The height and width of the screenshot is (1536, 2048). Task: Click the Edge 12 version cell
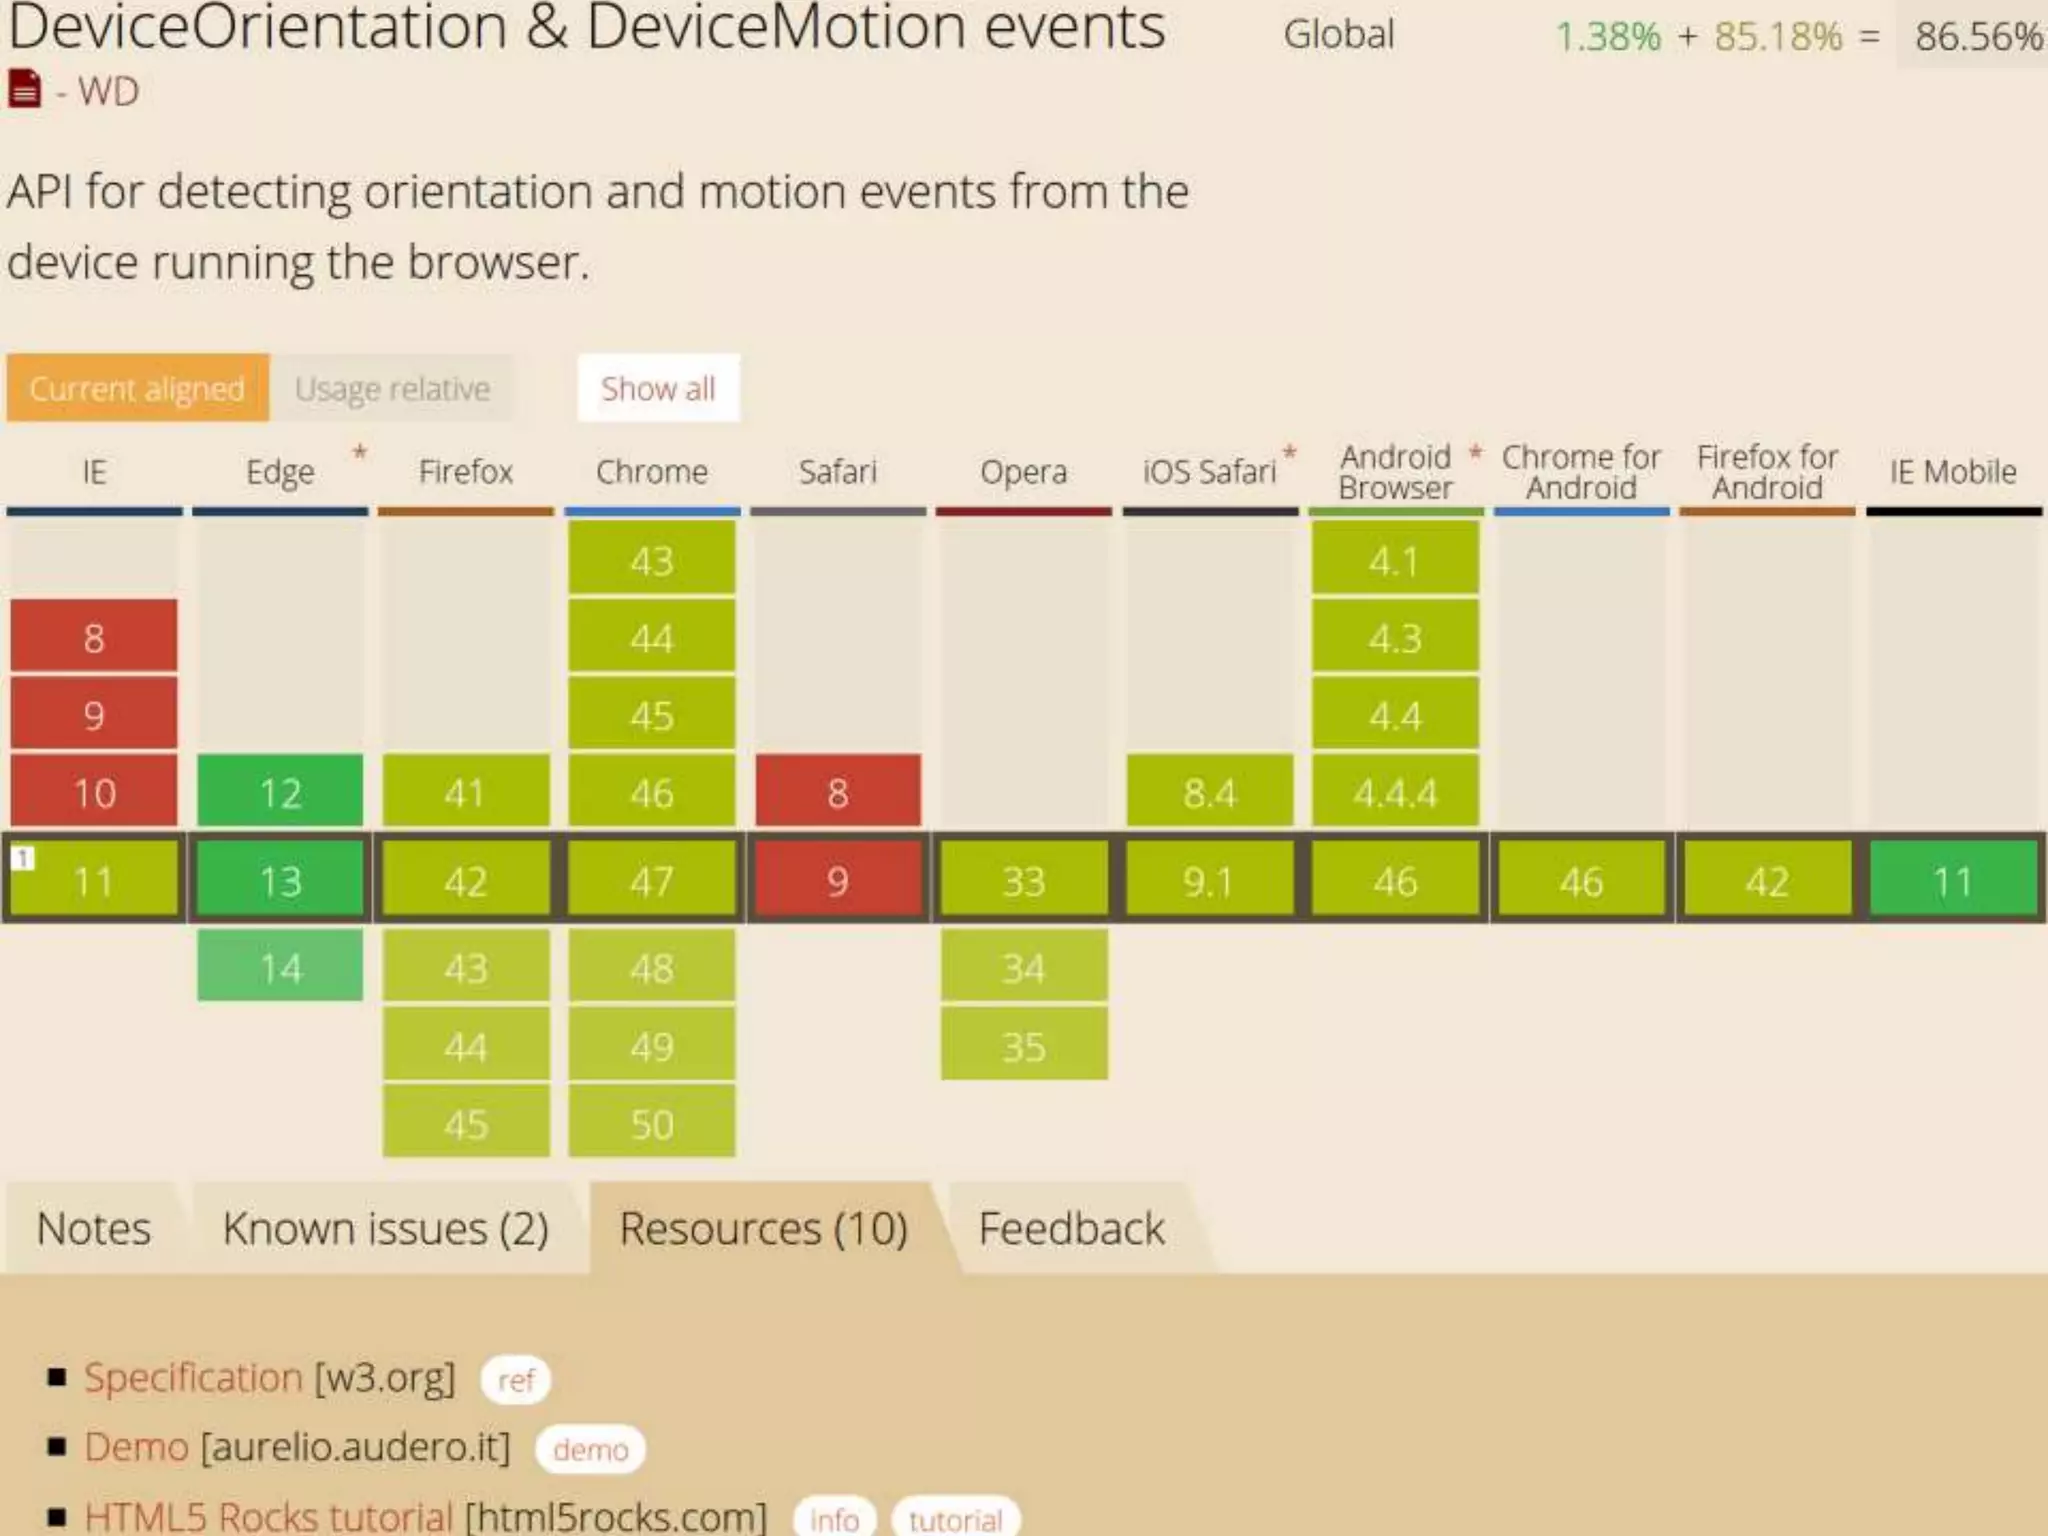tap(280, 792)
